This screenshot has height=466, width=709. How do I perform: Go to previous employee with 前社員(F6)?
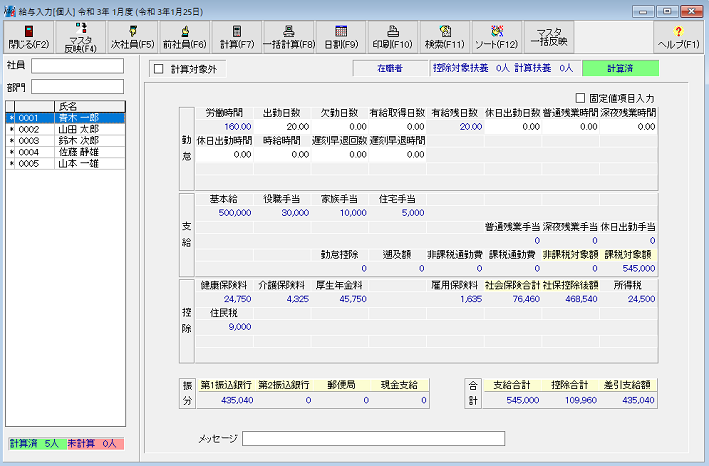tap(184, 38)
